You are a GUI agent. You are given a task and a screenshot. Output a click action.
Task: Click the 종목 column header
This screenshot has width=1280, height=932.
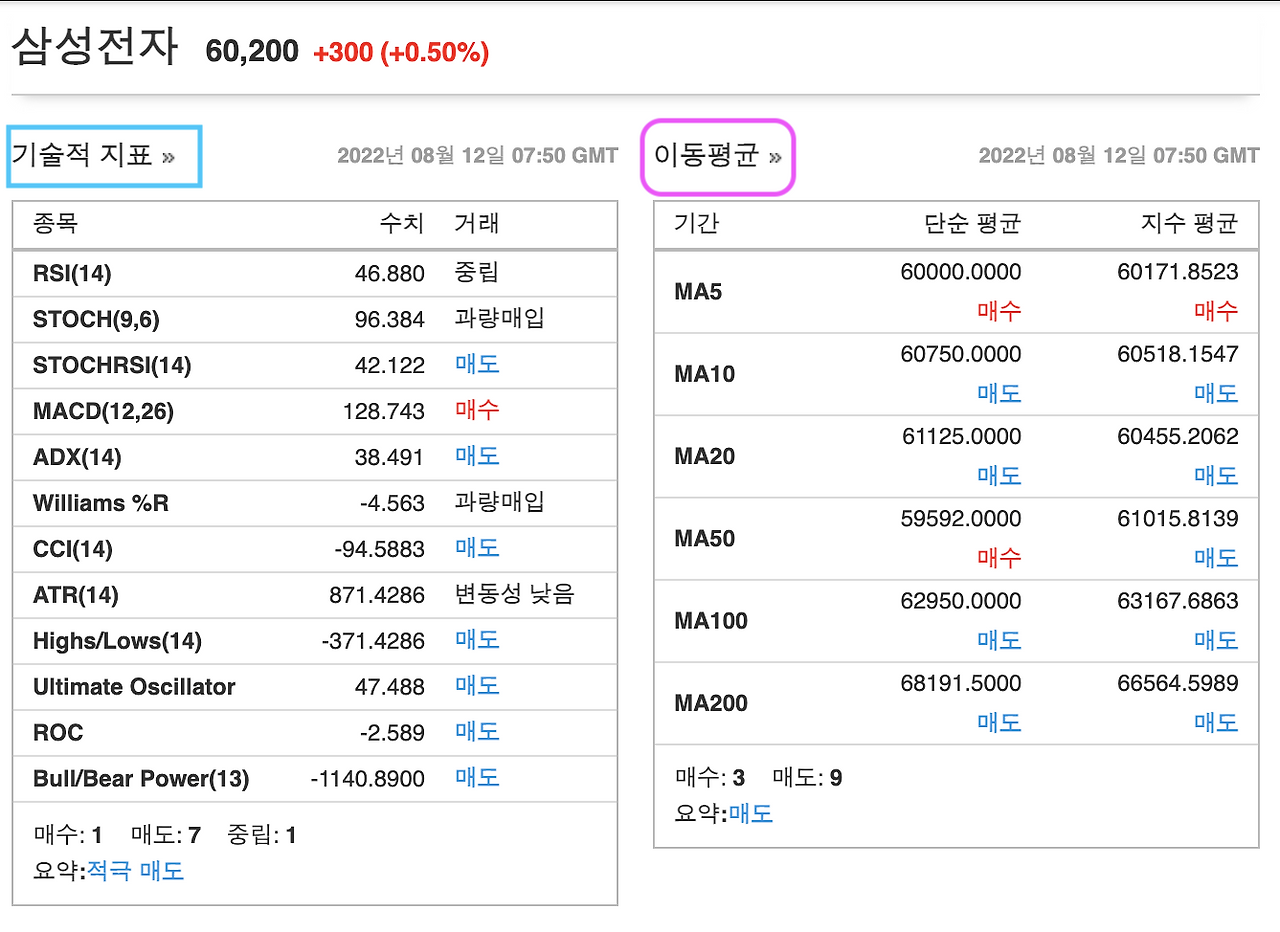[x=55, y=223]
